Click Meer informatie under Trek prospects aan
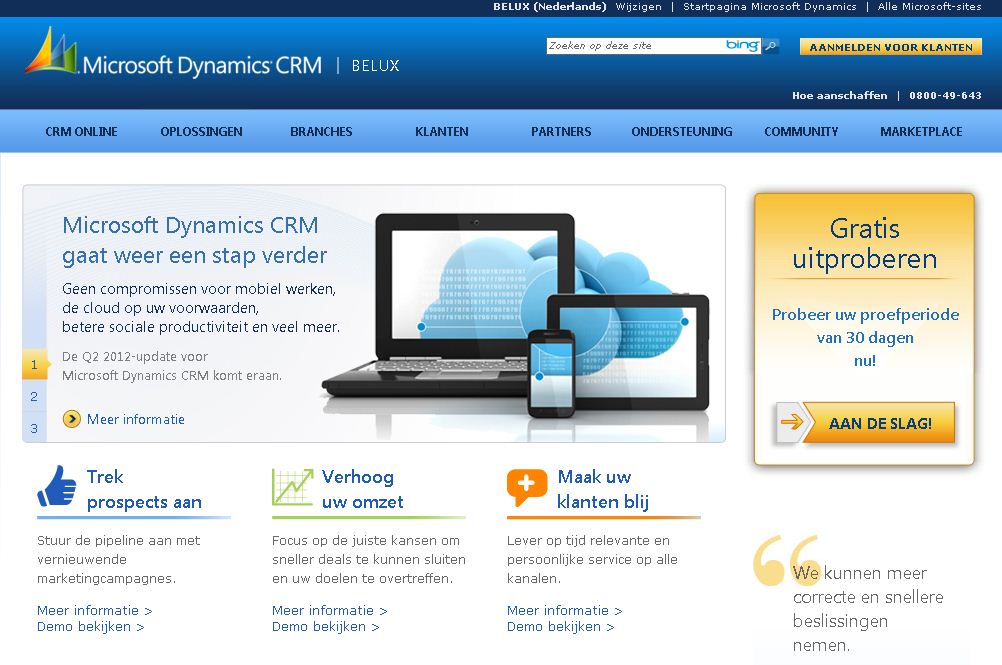1002x665 pixels. tap(95, 611)
